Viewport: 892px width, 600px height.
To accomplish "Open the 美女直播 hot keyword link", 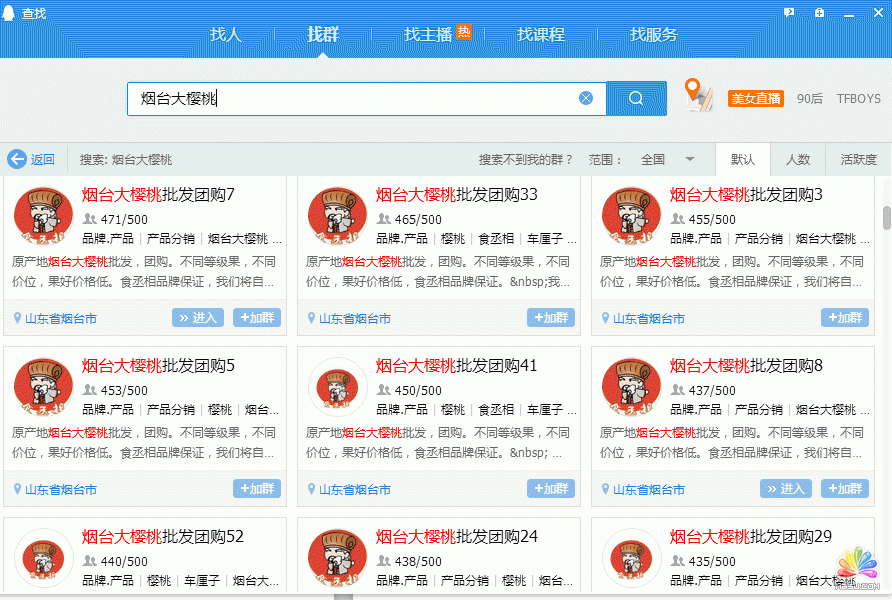I will coord(755,98).
